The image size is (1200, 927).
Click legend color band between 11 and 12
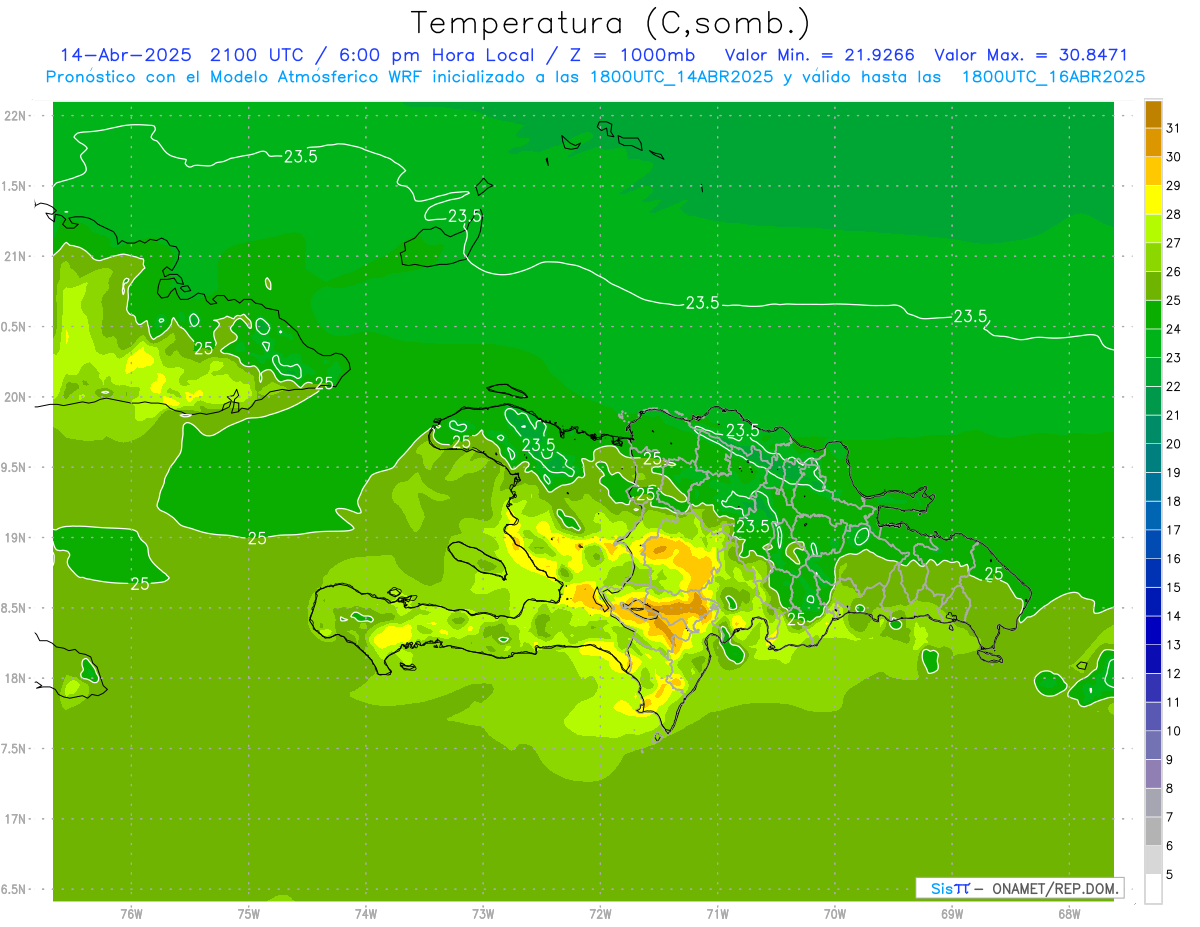[x=1153, y=688]
